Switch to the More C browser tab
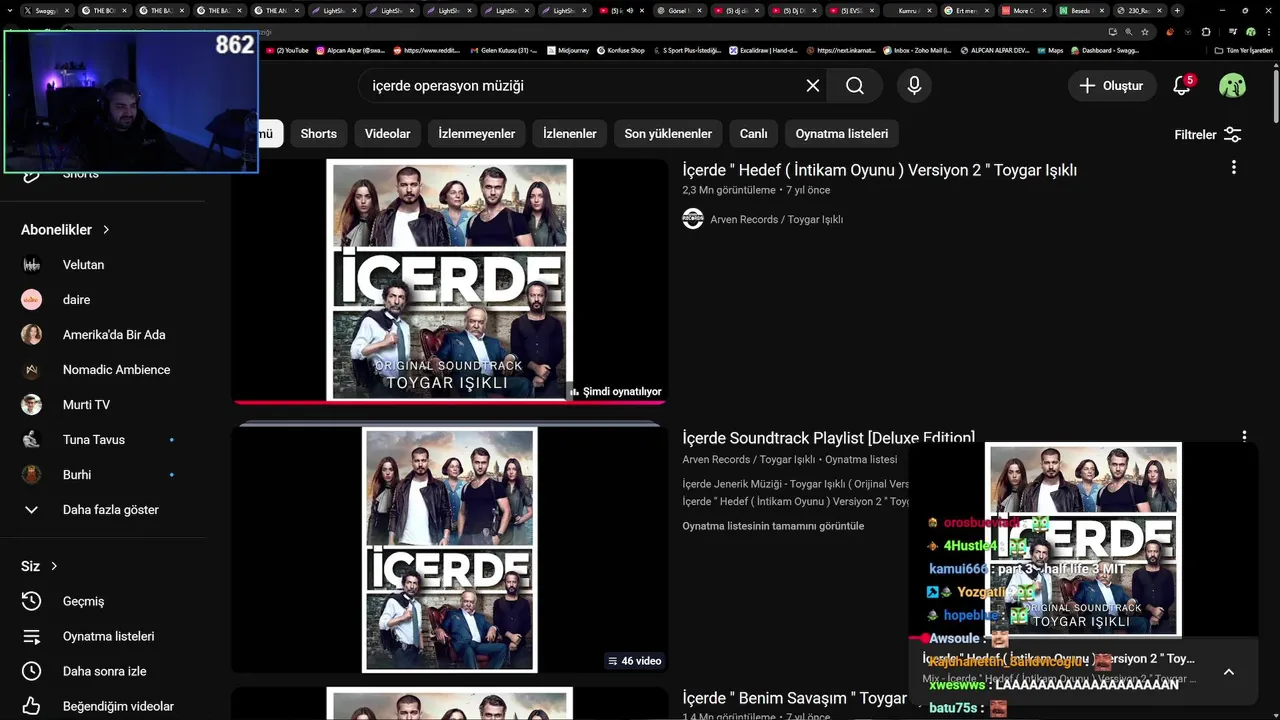The image size is (1280, 720). click(x=1023, y=10)
